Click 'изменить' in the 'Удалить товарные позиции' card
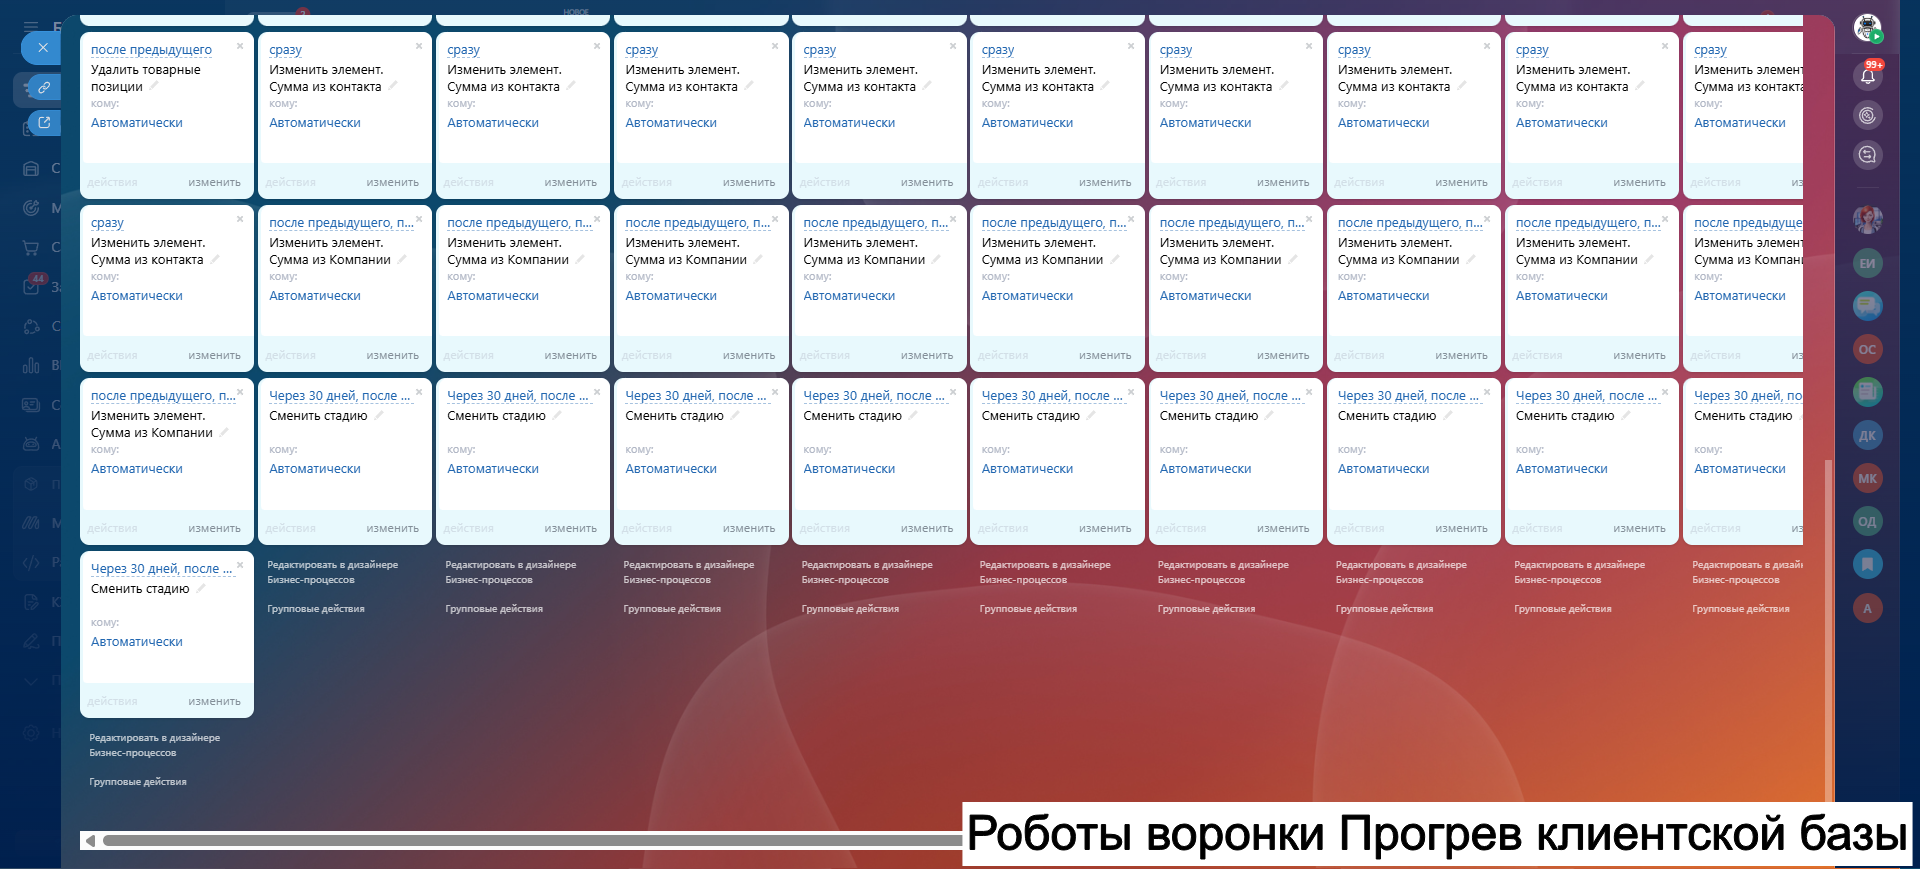 [214, 183]
